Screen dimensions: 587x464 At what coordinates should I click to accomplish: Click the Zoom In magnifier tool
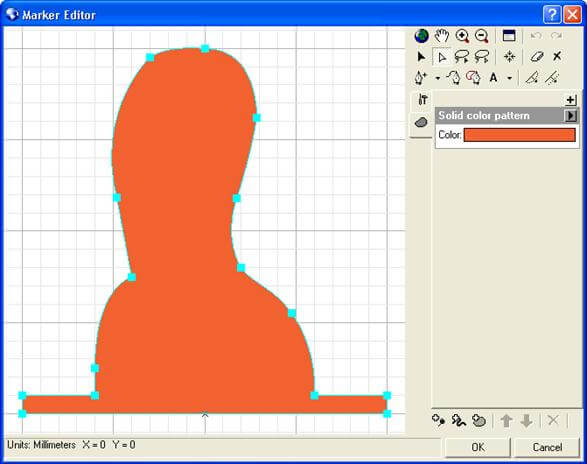pyautogui.click(x=462, y=36)
